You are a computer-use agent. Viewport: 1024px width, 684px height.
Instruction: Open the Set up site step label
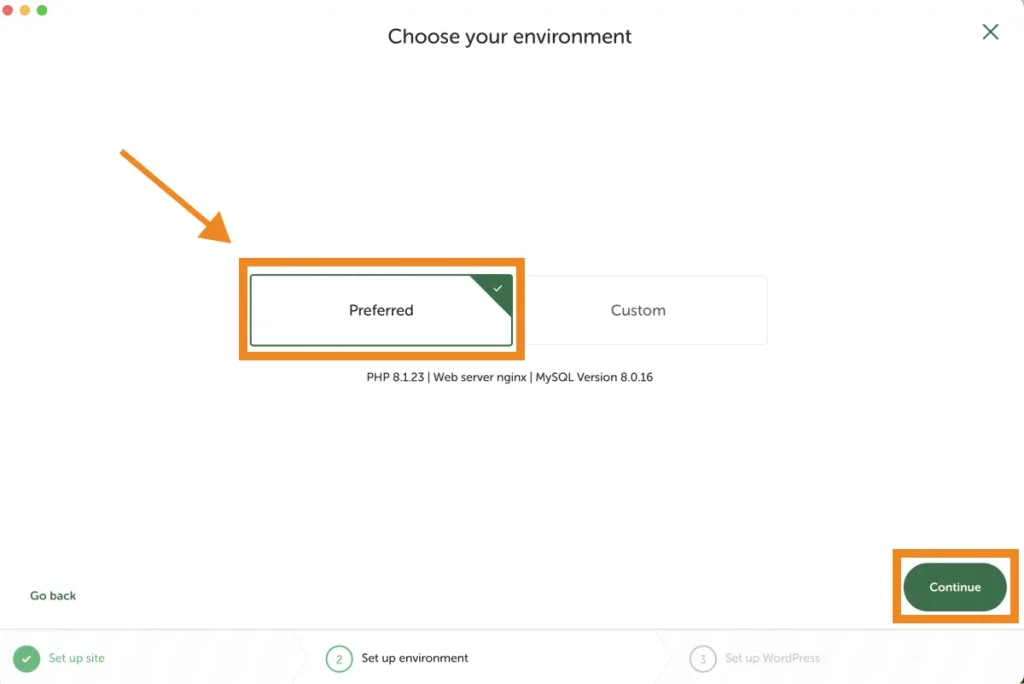(77, 658)
